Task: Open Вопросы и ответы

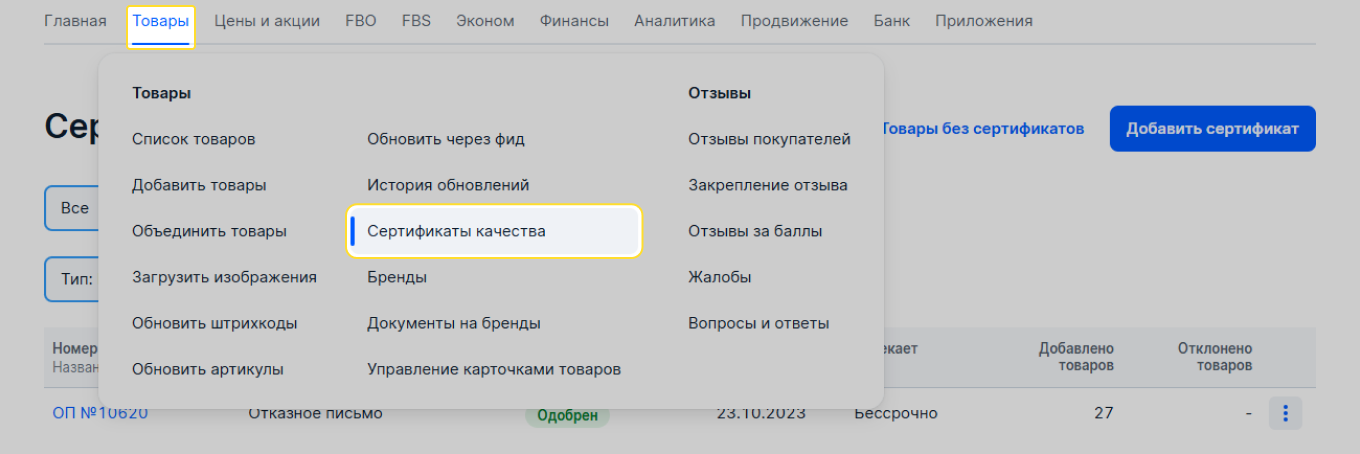Action: tap(758, 323)
